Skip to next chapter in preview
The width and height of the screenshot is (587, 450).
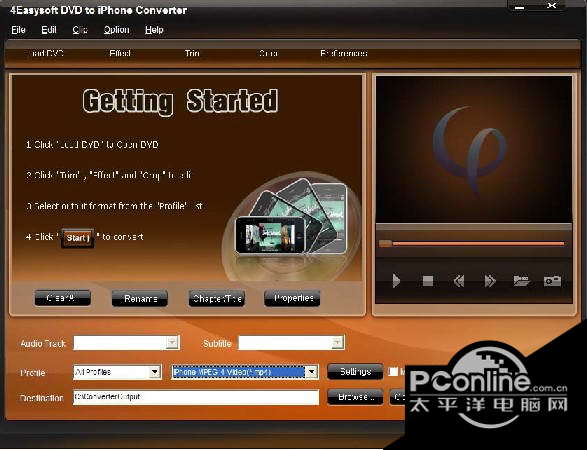pyautogui.click(x=490, y=280)
